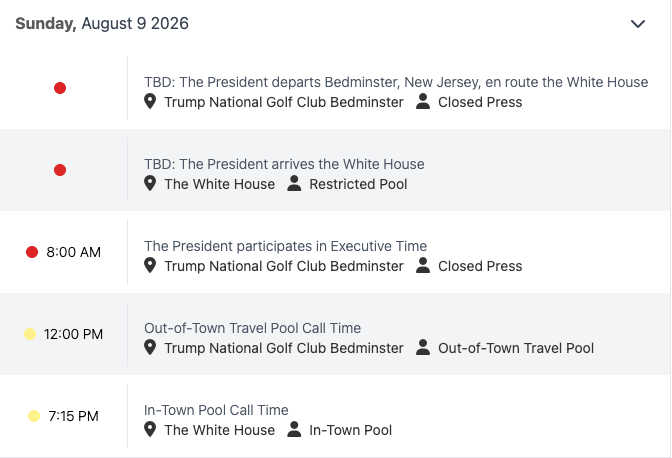The width and height of the screenshot is (672, 458).
Task: Click the Sunday, August 9 2026 date header
Action: (102, 24)
